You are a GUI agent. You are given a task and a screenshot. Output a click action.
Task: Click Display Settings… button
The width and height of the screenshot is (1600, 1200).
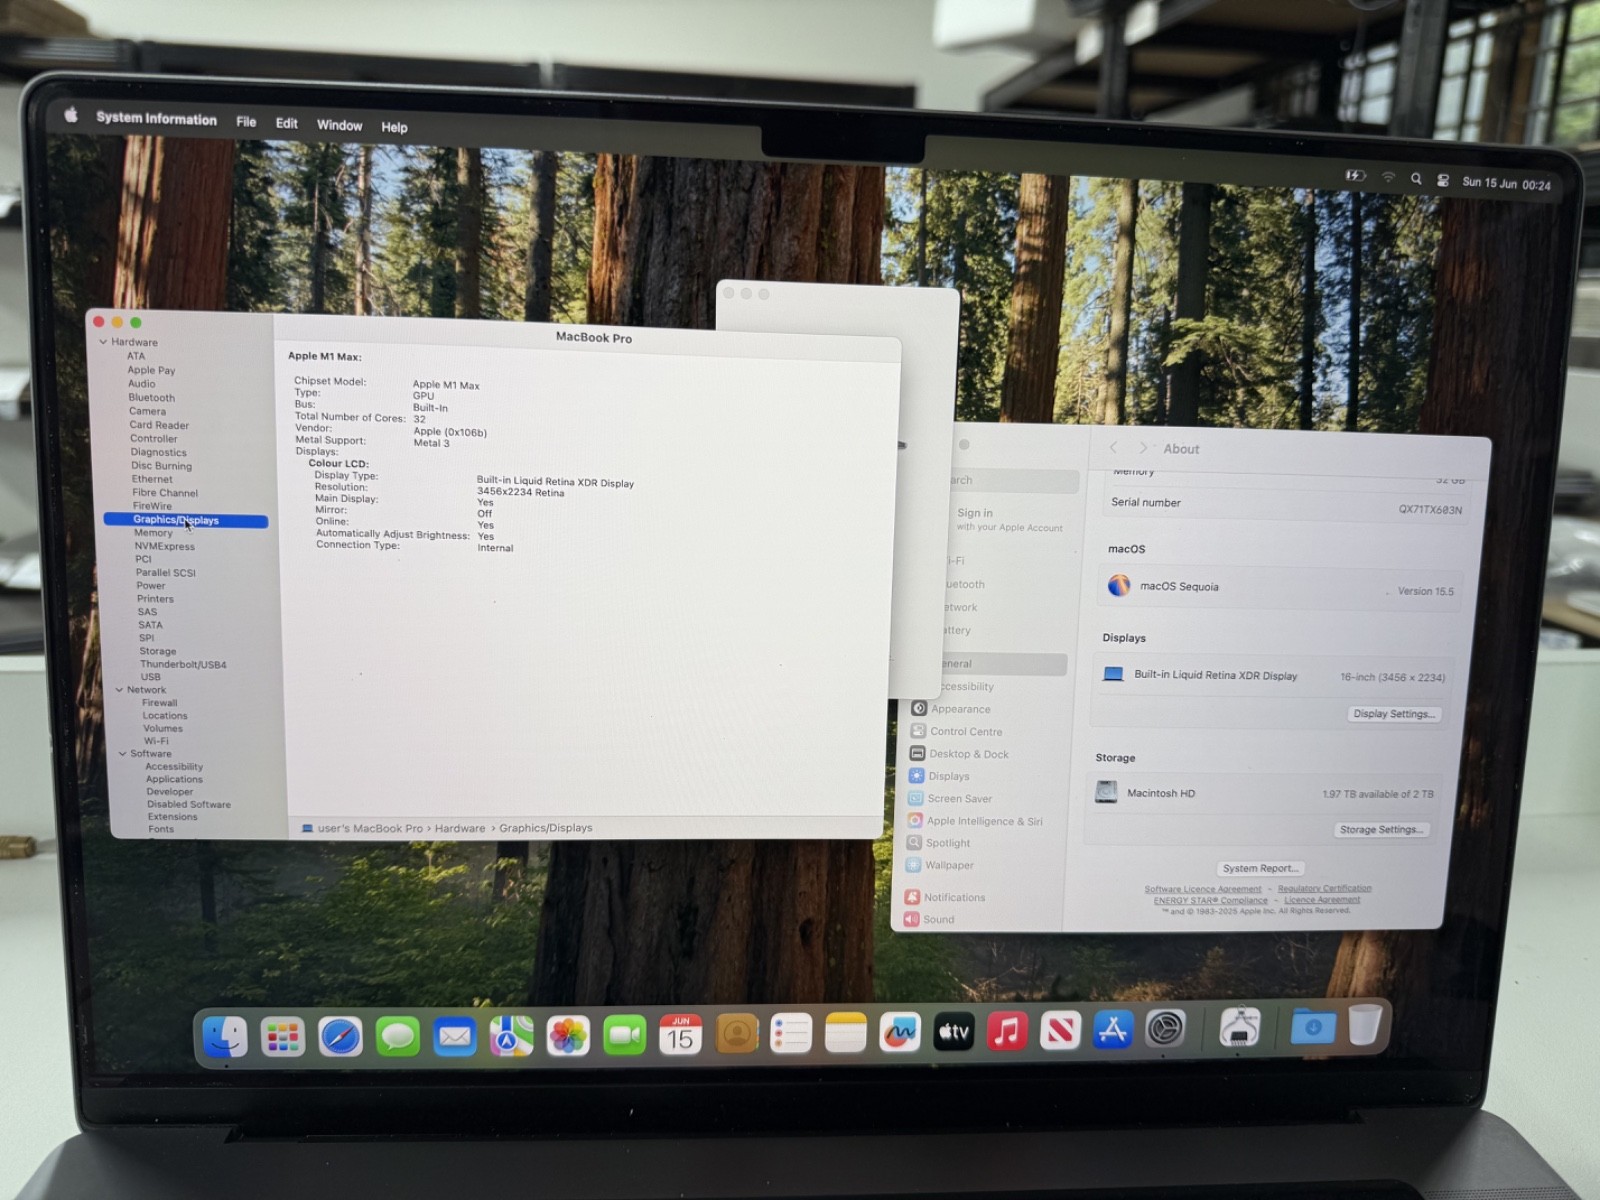[x=1394, y=714]
